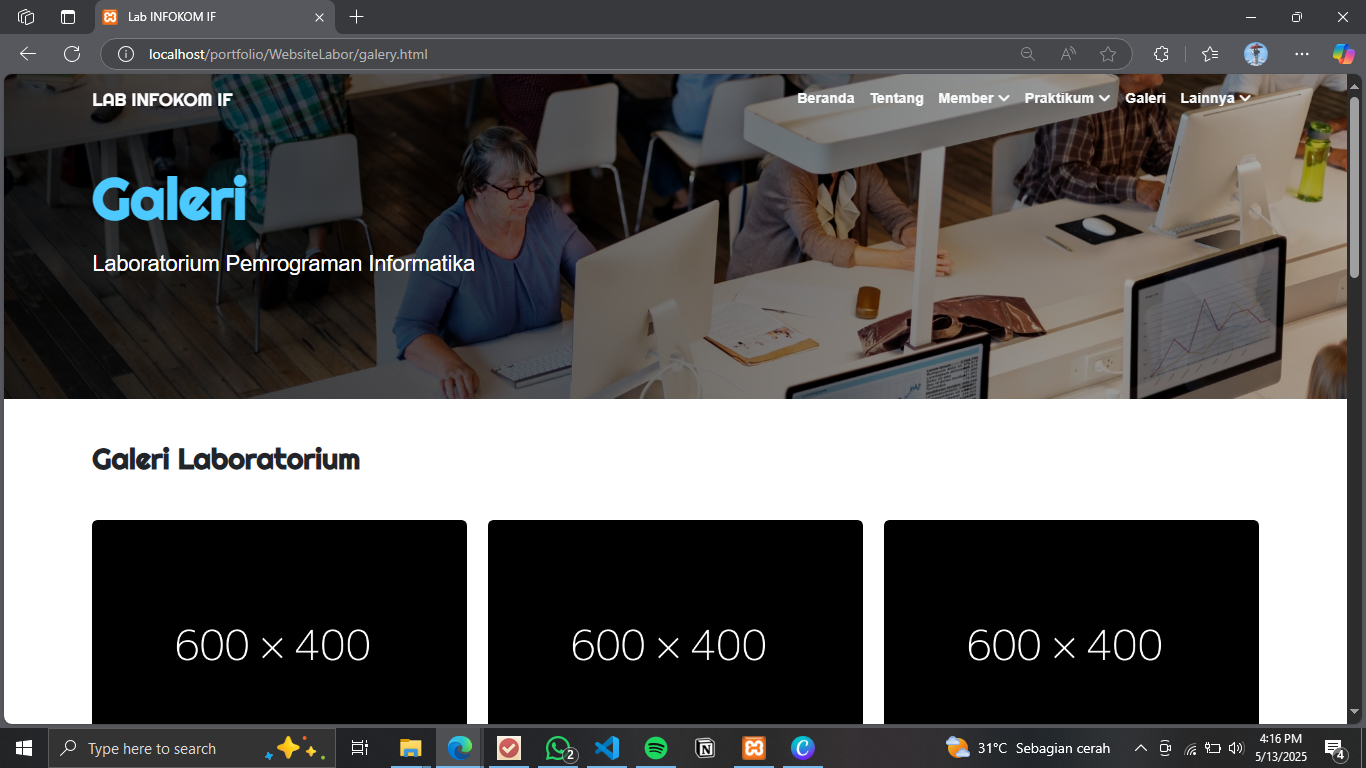Expand the Member dropdown in navbar
This screenshot has width=1366, height=768.
(x=973, y=98)
